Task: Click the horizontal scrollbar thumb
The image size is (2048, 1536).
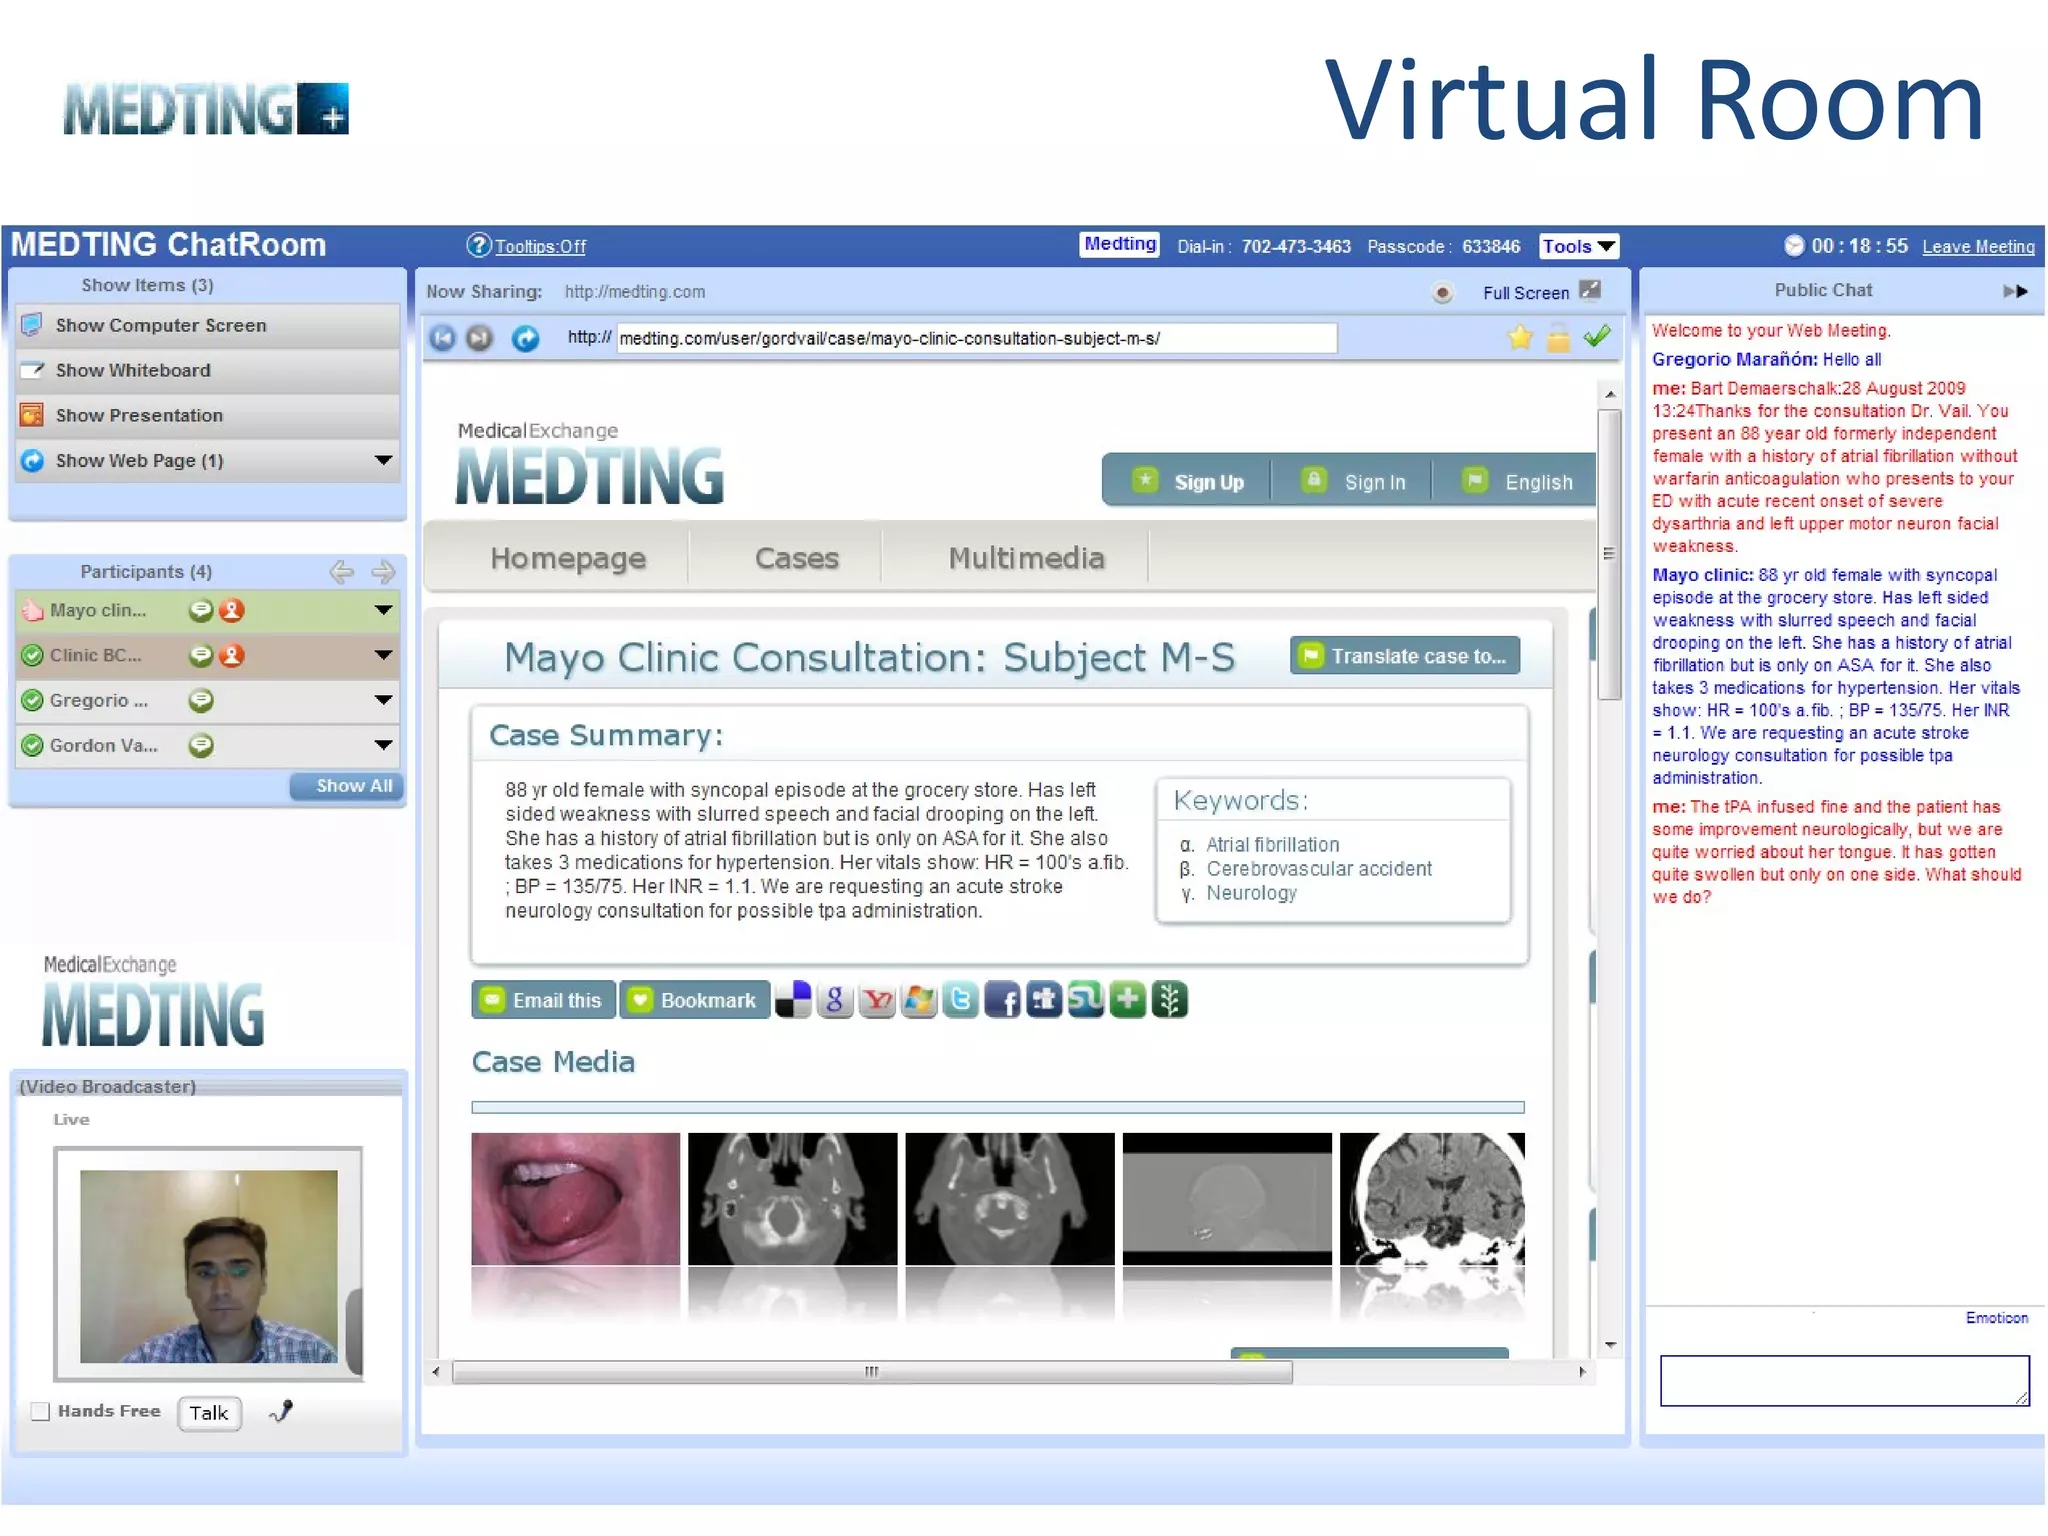Action: 872,1372
